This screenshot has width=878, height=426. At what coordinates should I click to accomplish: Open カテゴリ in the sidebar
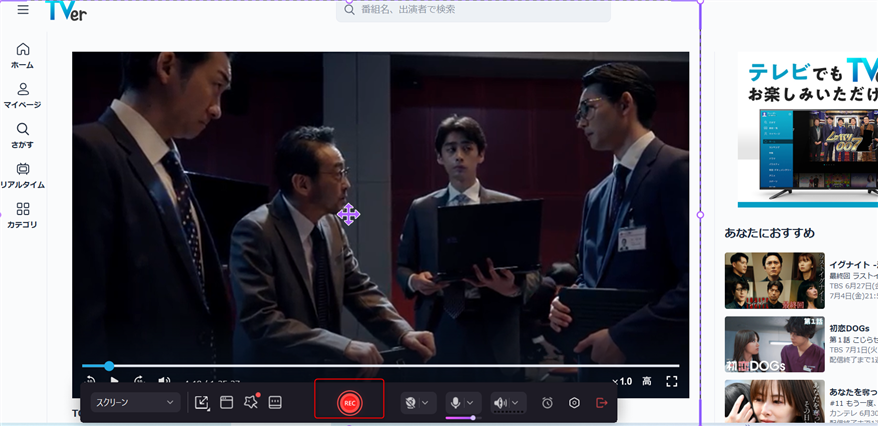tap(22, 216)
